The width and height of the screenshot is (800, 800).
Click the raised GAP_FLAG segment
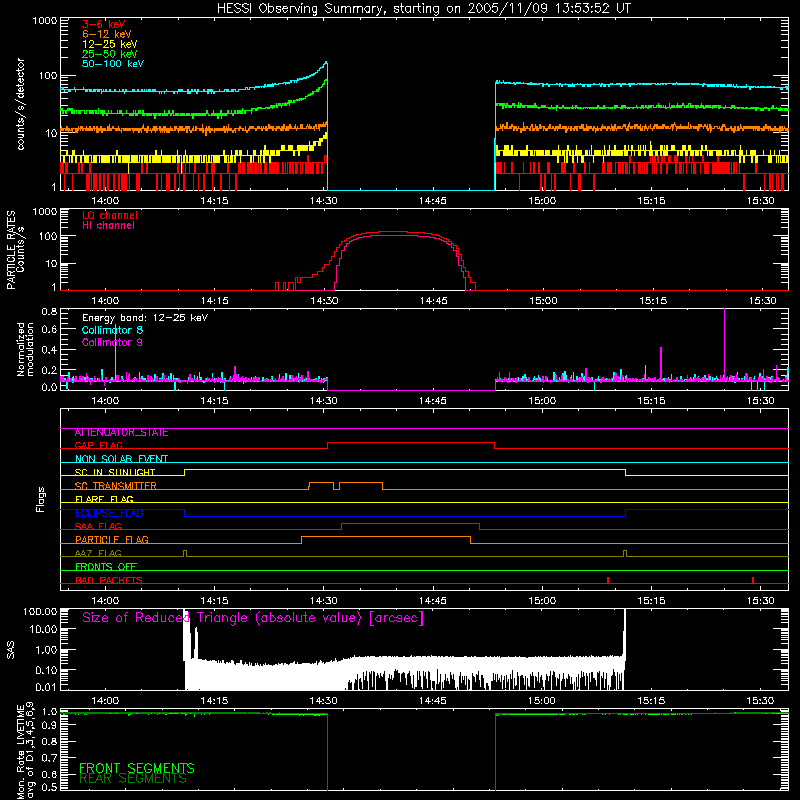[411, 442]
